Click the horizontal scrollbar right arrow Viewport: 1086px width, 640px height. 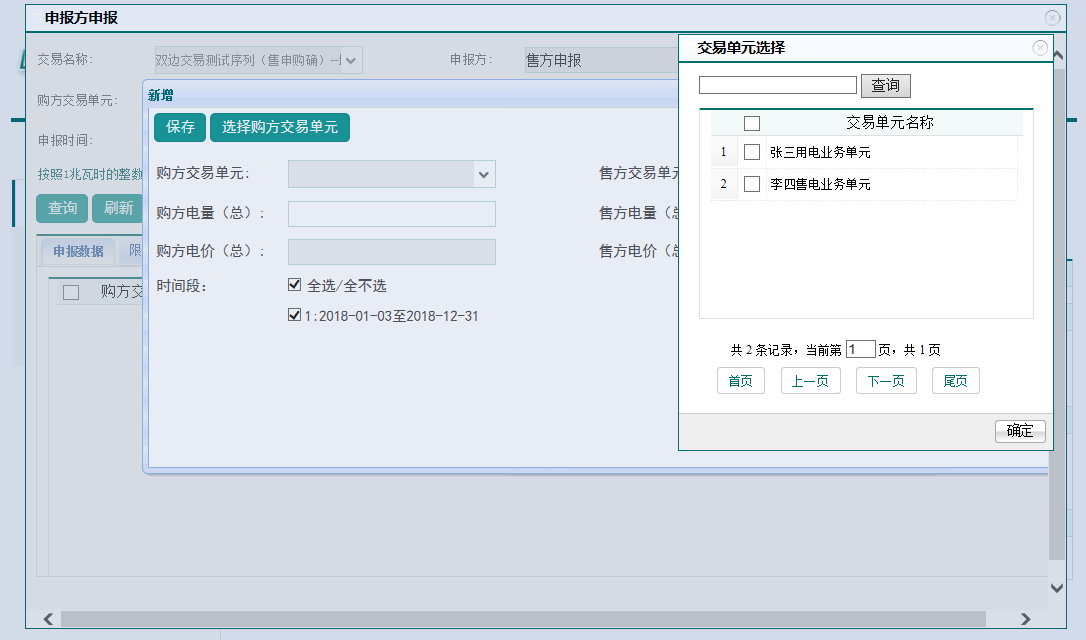click(x=1025, y=620)
